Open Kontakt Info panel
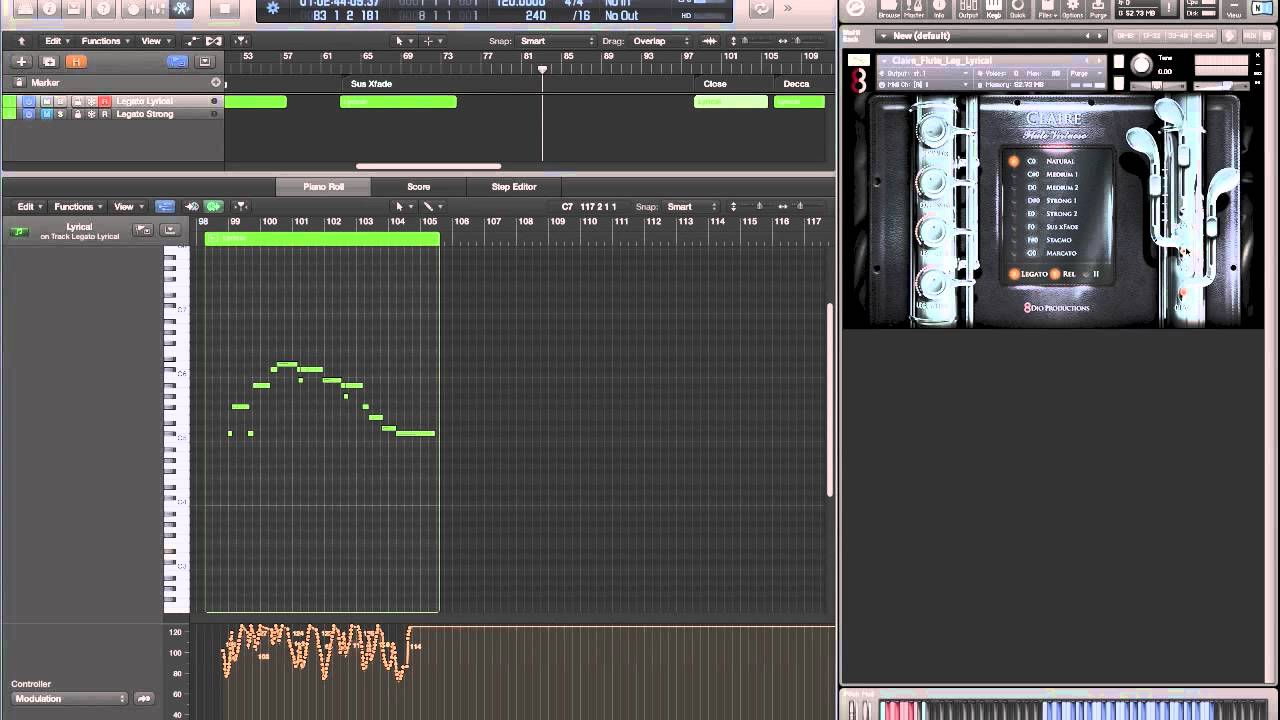The image size is (1280, 720). click(939, 10)
